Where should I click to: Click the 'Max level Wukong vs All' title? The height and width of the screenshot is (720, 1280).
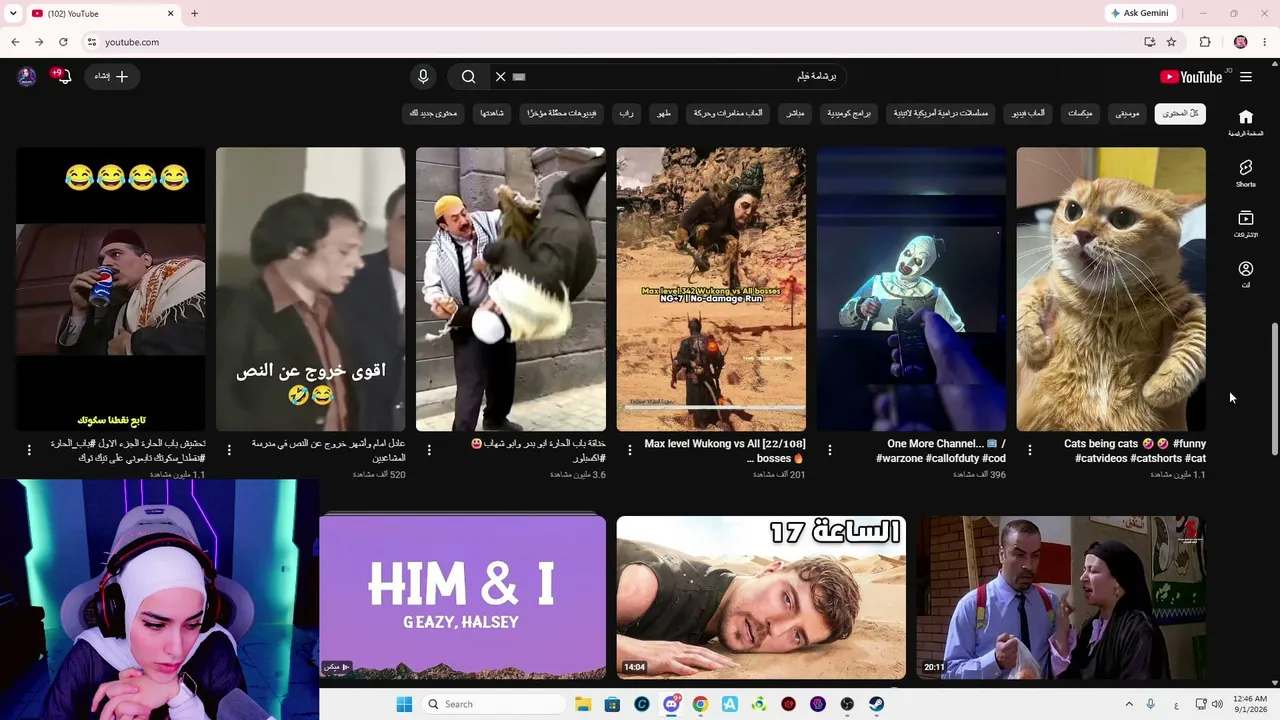[725, 451]
